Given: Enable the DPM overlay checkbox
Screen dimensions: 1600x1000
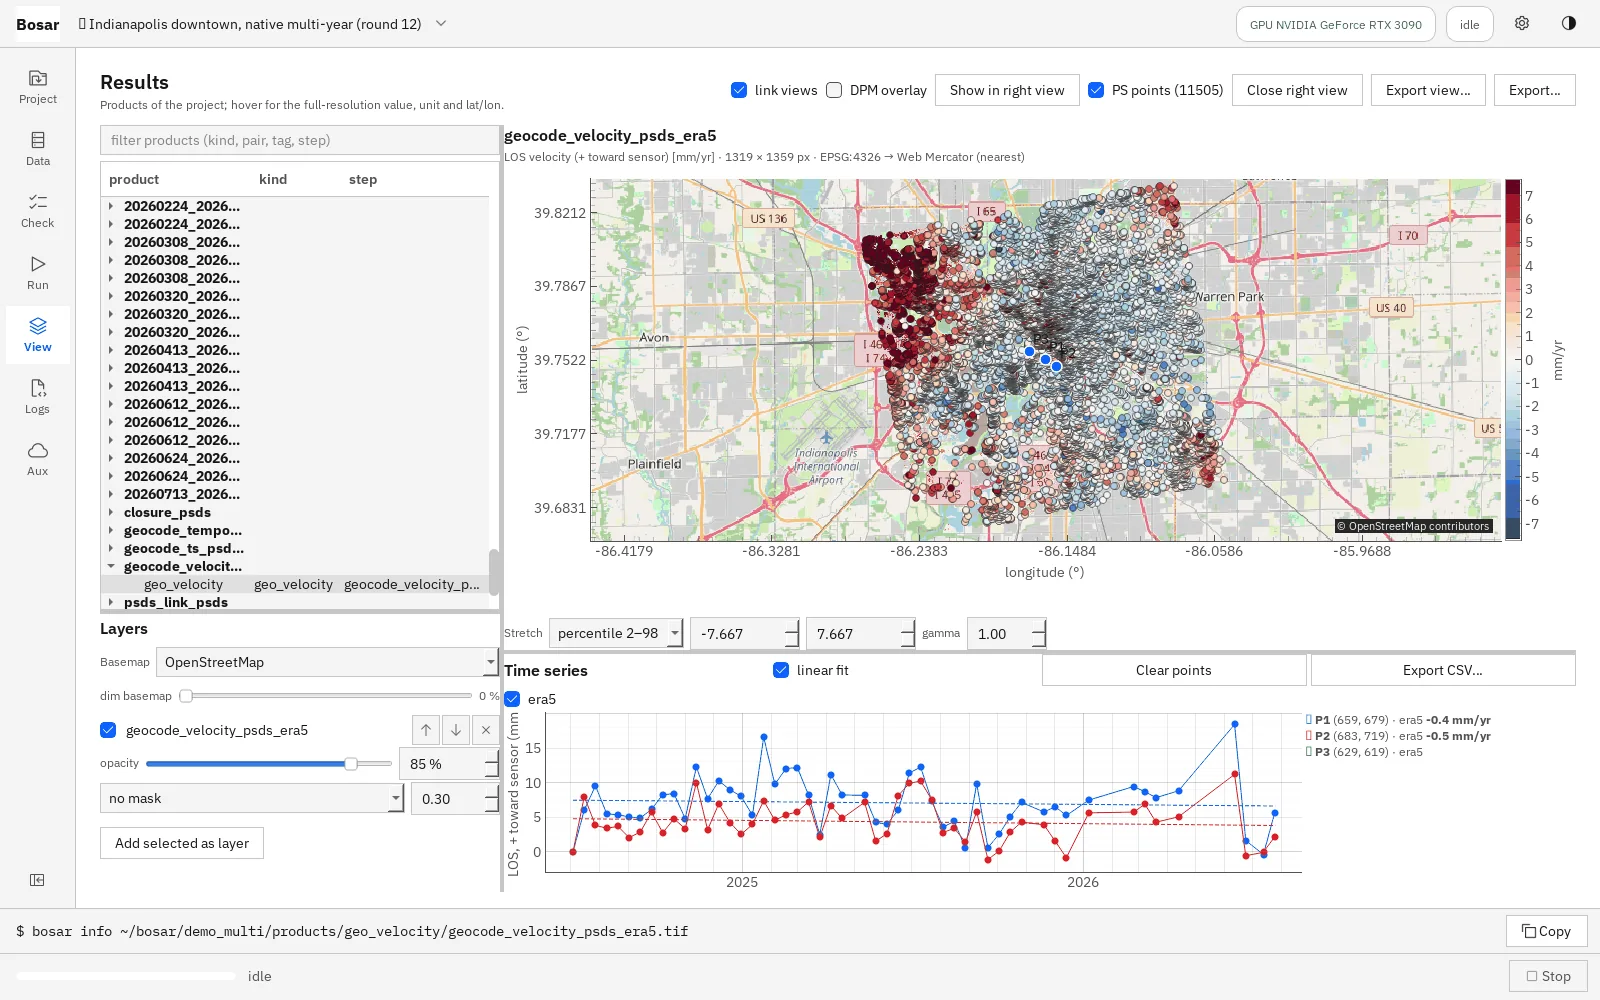Looking at the screenshot, I should click(x=834, y=90).
